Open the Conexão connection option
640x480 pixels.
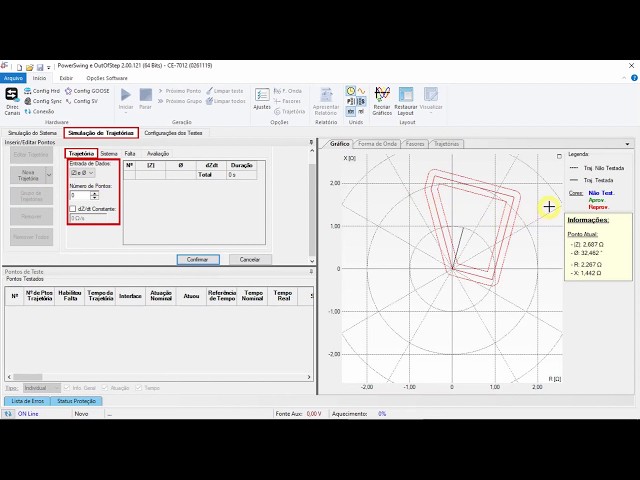point(39,111)
